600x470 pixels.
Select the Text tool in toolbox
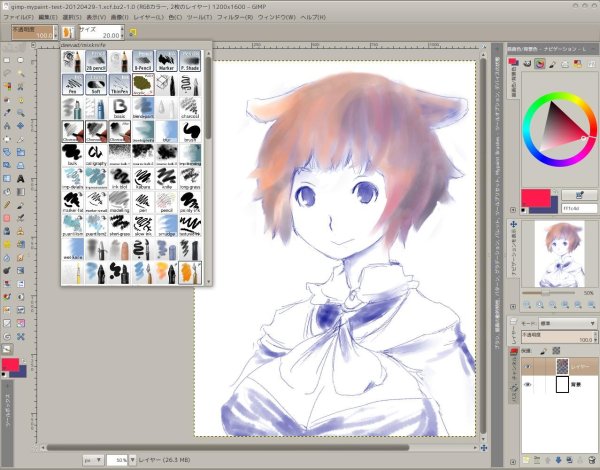pos(21,179)
